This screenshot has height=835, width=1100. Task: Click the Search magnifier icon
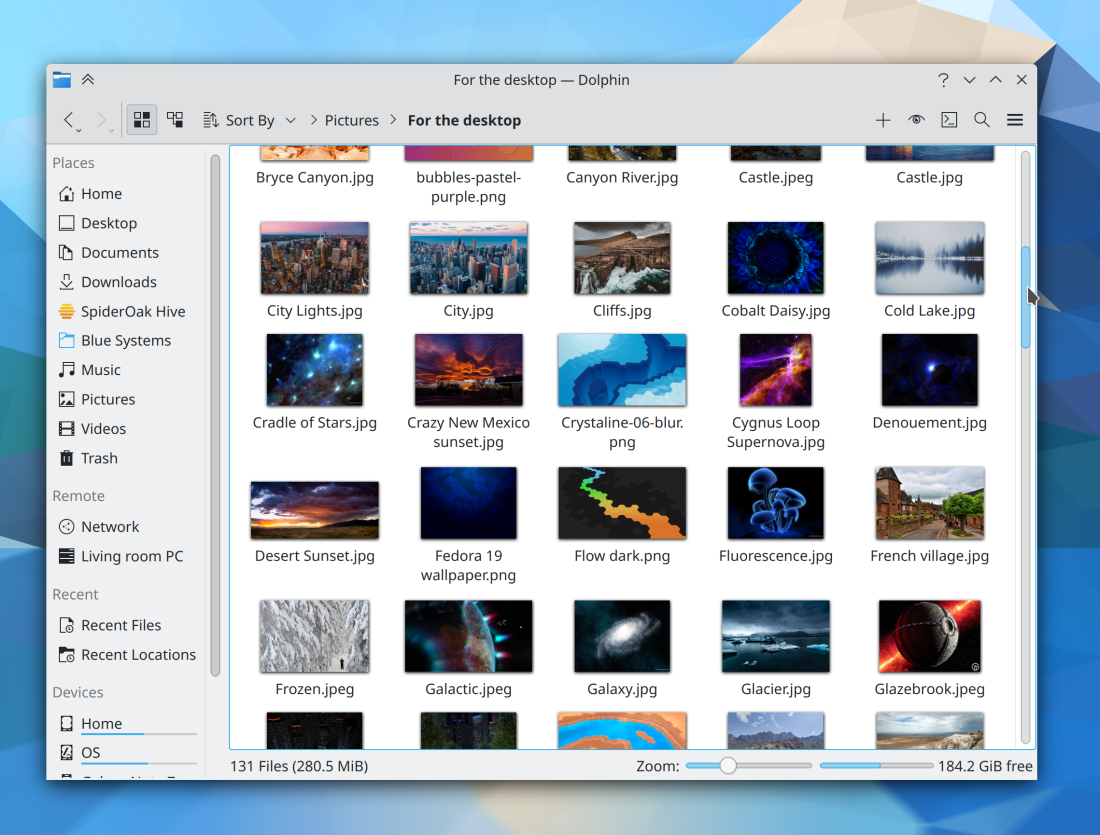pyautogui.click(x=982, y=120)
